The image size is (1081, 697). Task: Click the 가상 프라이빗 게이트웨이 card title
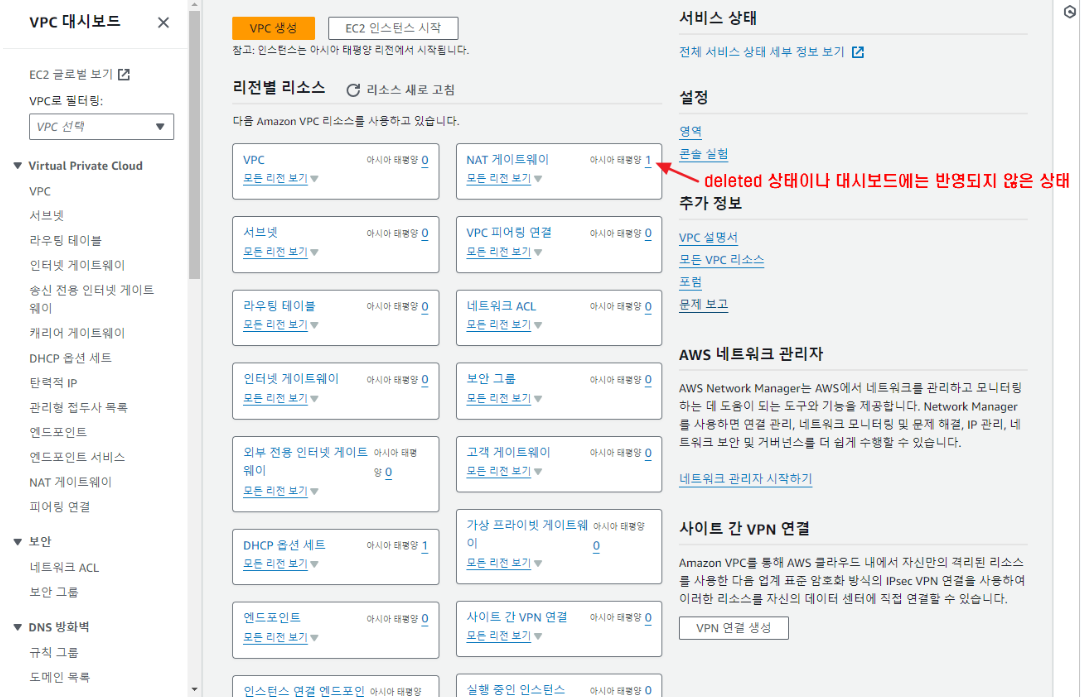coord(527,534)
